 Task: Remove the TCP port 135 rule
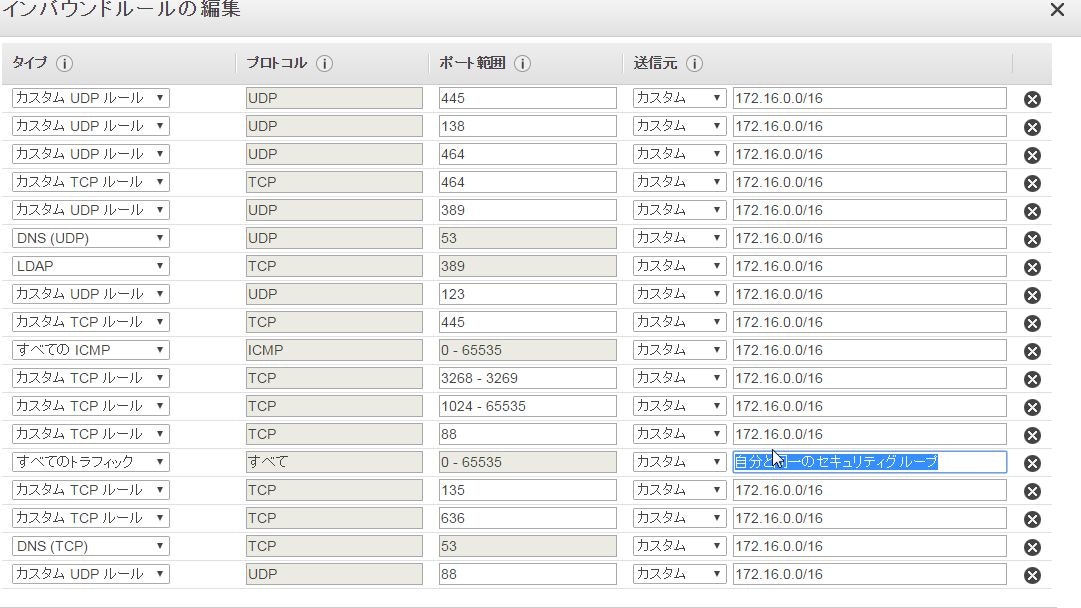pos(1032,492)
